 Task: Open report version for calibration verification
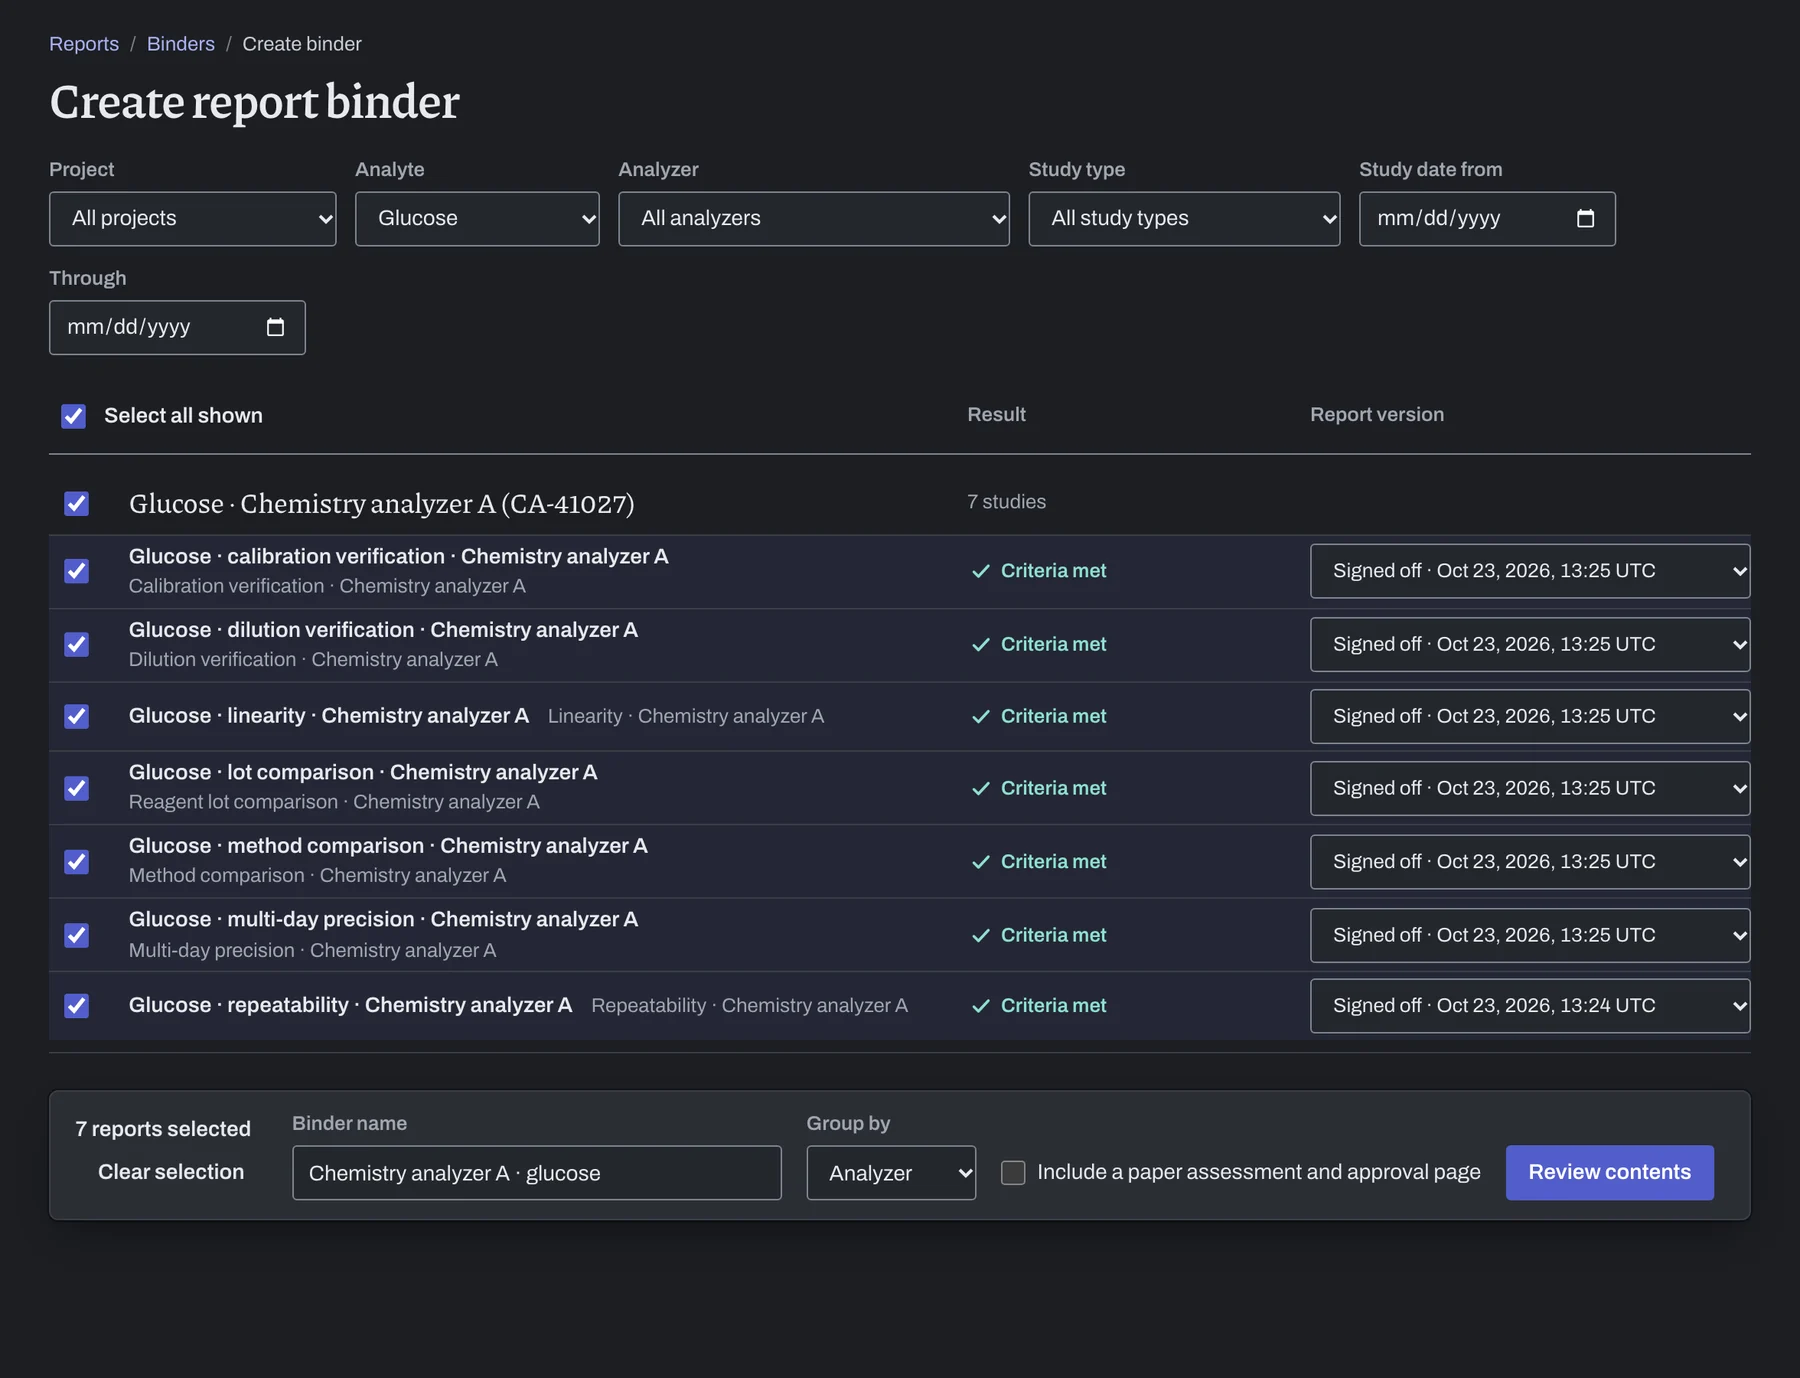(x=1530, y=571)
